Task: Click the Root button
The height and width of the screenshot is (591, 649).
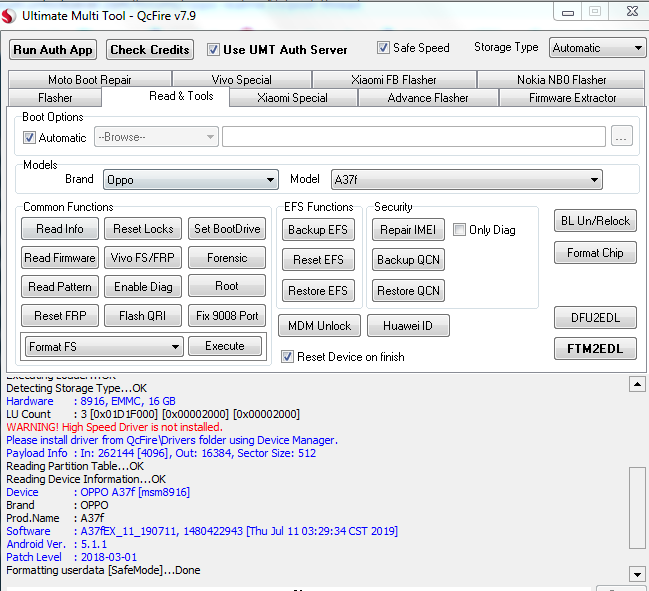Action: [227, 286]
